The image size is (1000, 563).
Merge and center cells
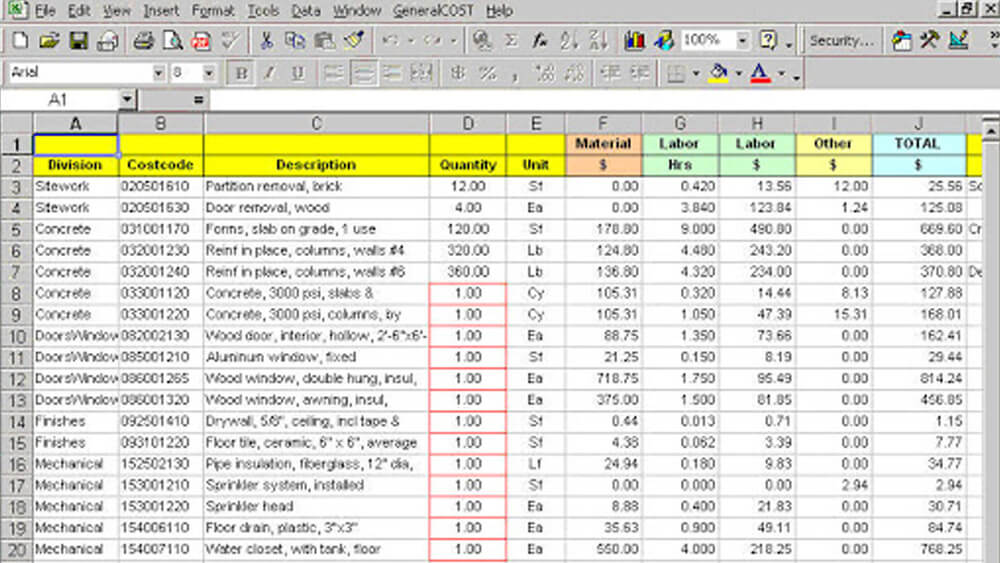(421, 73)
